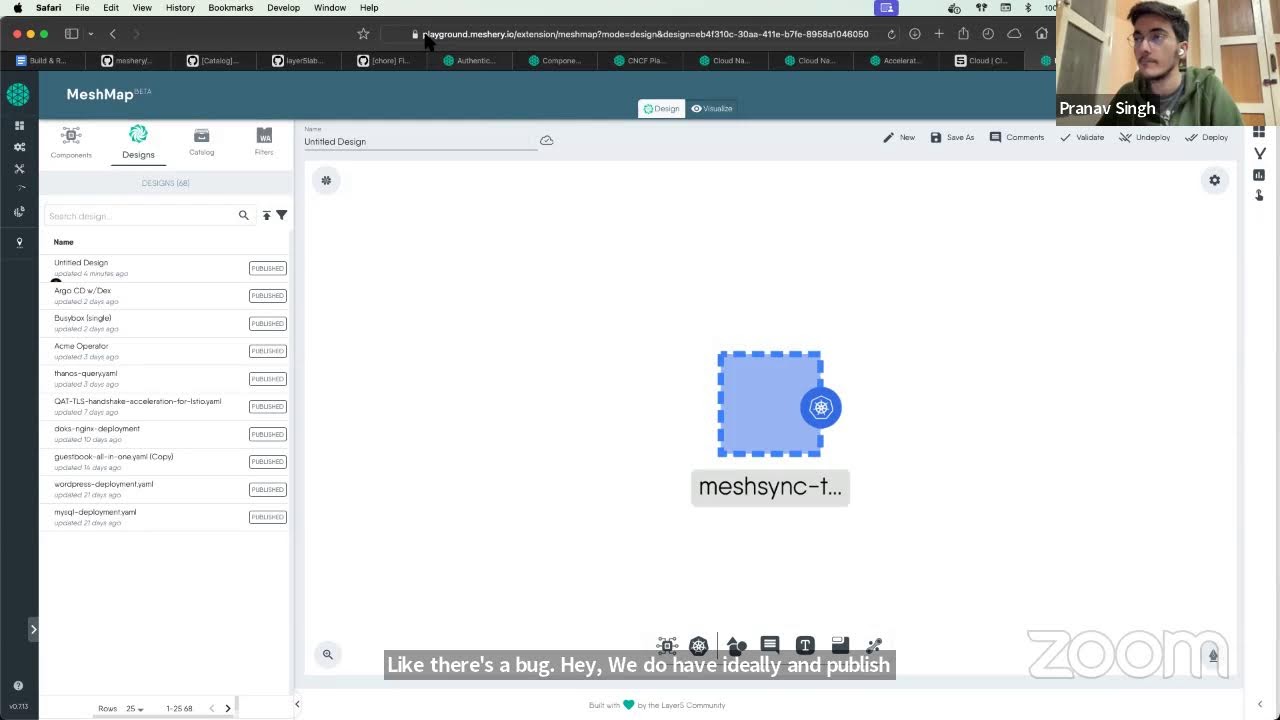The height and width of the screenshot is (720, 1280).
Task: Click the Sort by Name column header
Action: tap(63, 242)
